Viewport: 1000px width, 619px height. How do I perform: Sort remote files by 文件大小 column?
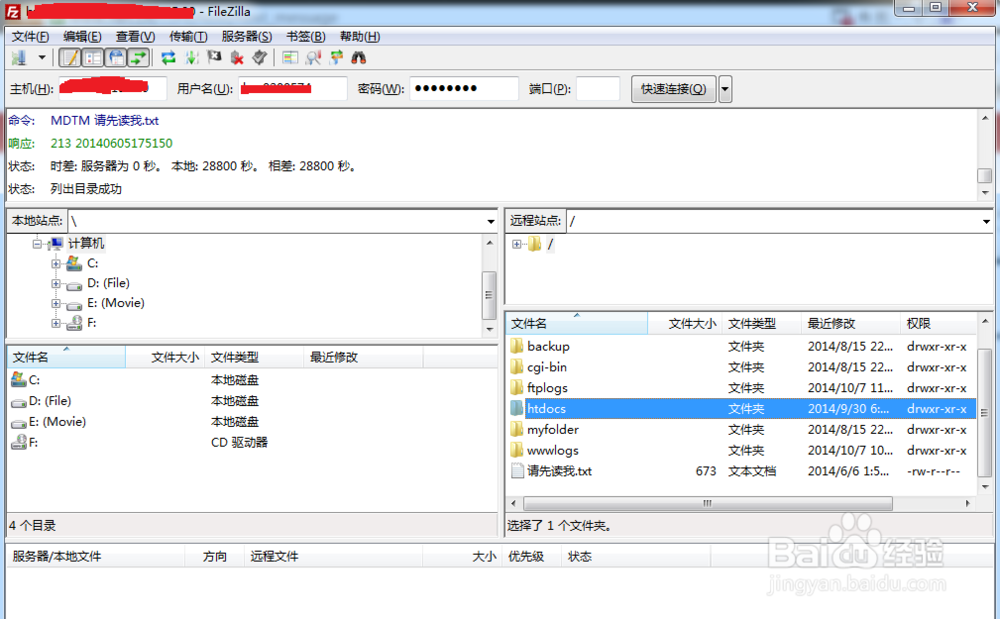685,324
